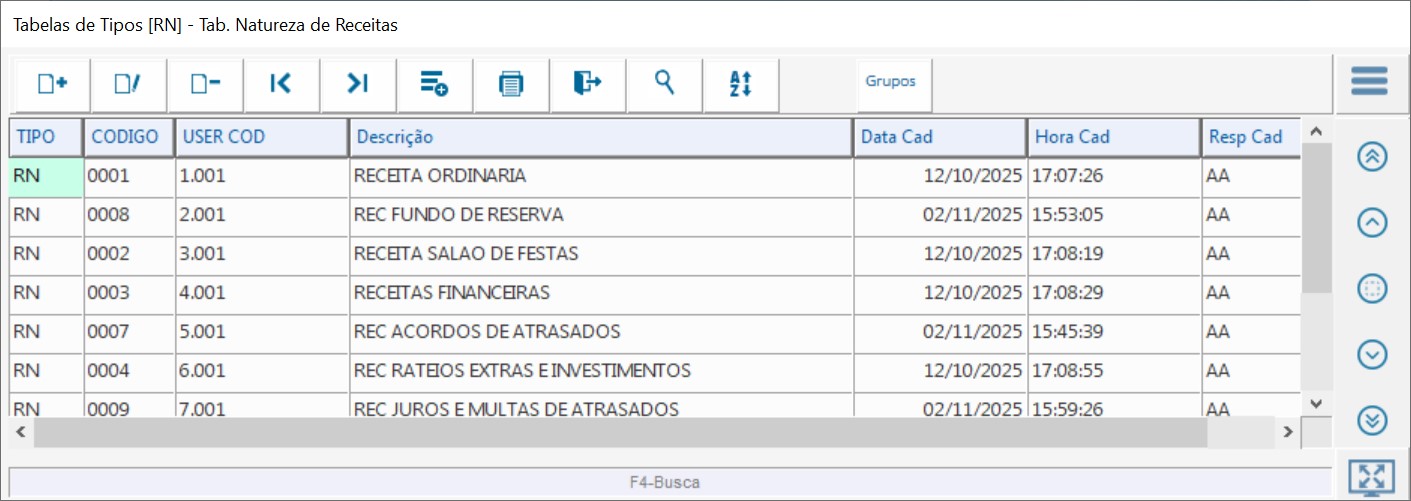The height and width of the screenshot is (501, 1411).
Task: Click the single chevron up circle
Action: [1373, 223]
